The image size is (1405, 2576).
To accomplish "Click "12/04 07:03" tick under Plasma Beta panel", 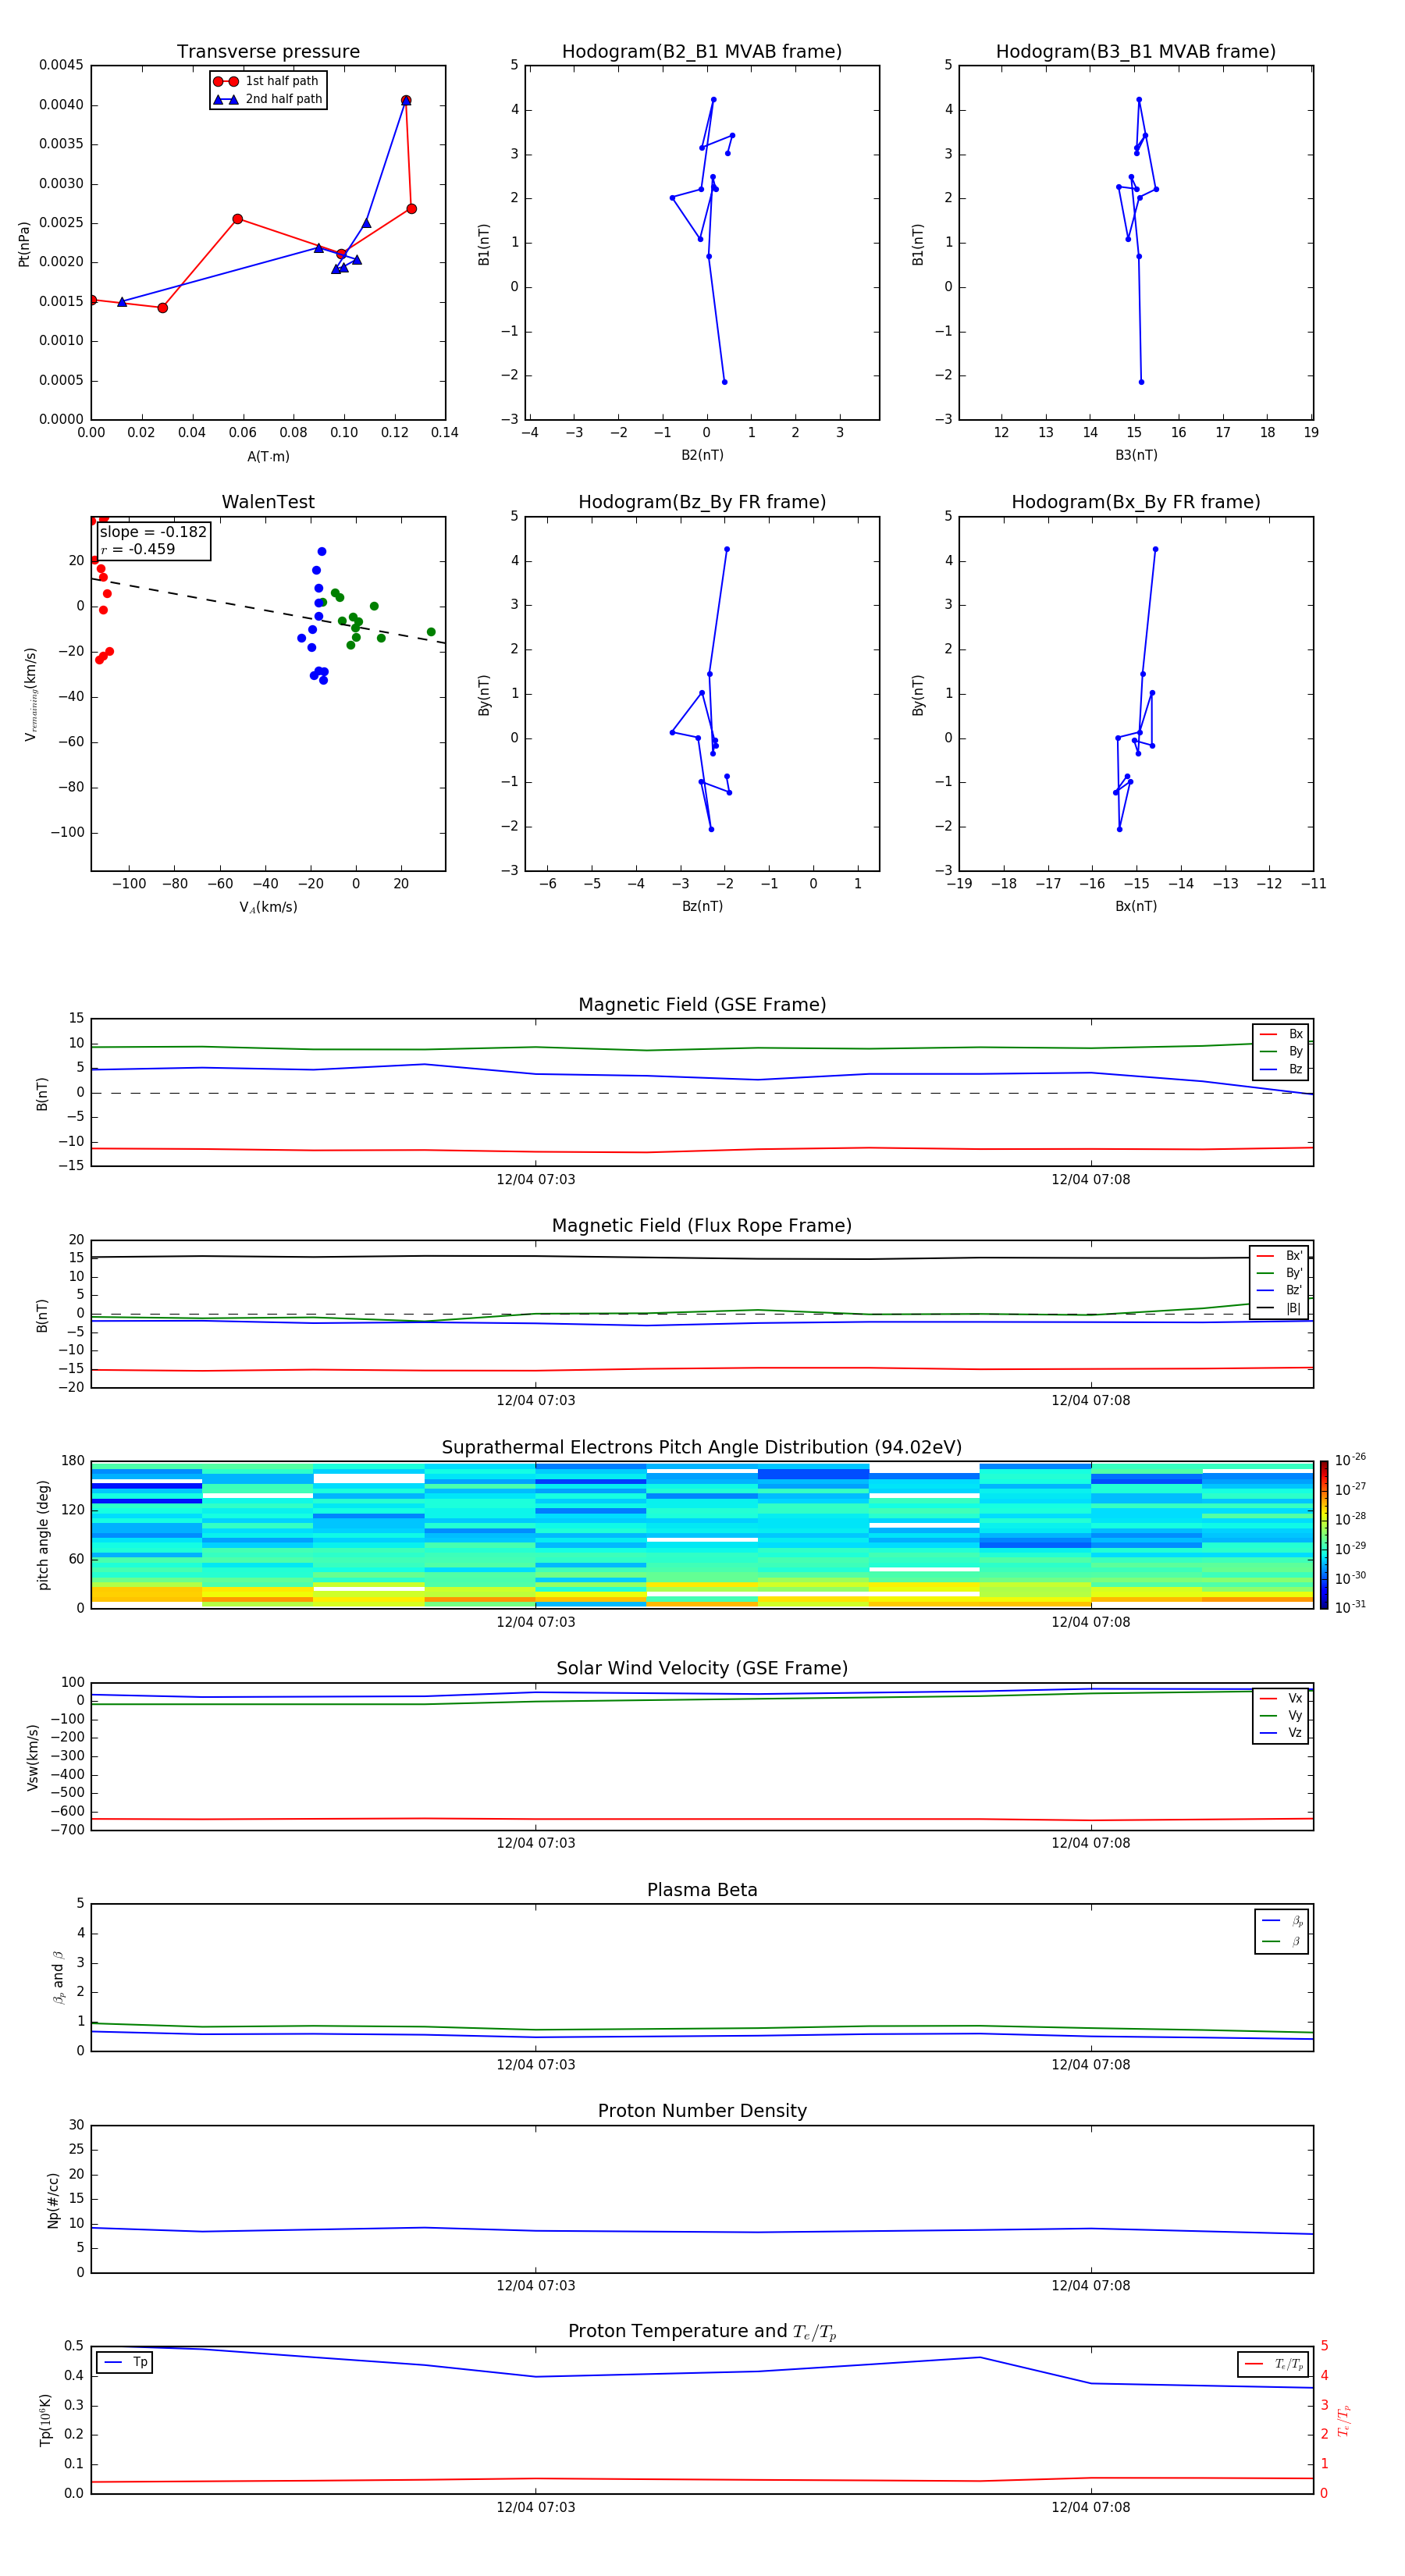I will tap(536, 2065).
